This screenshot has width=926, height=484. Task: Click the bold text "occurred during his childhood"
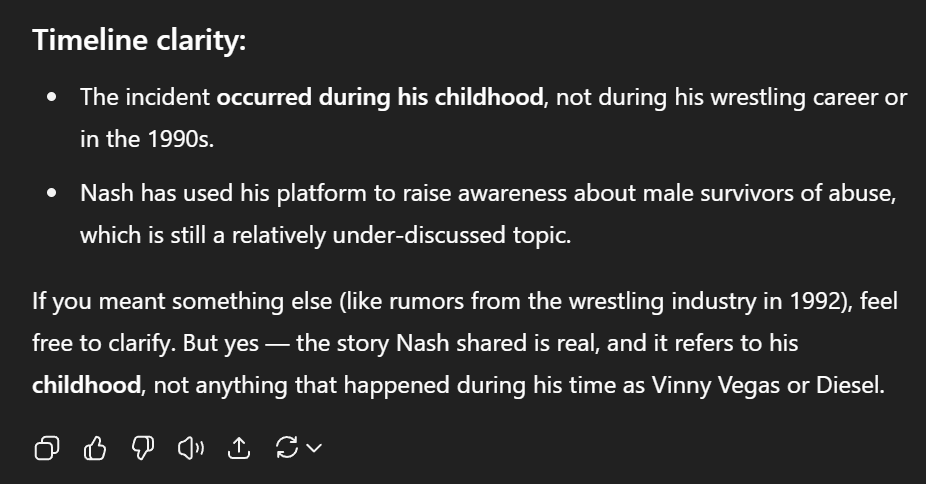coord(380,98)
